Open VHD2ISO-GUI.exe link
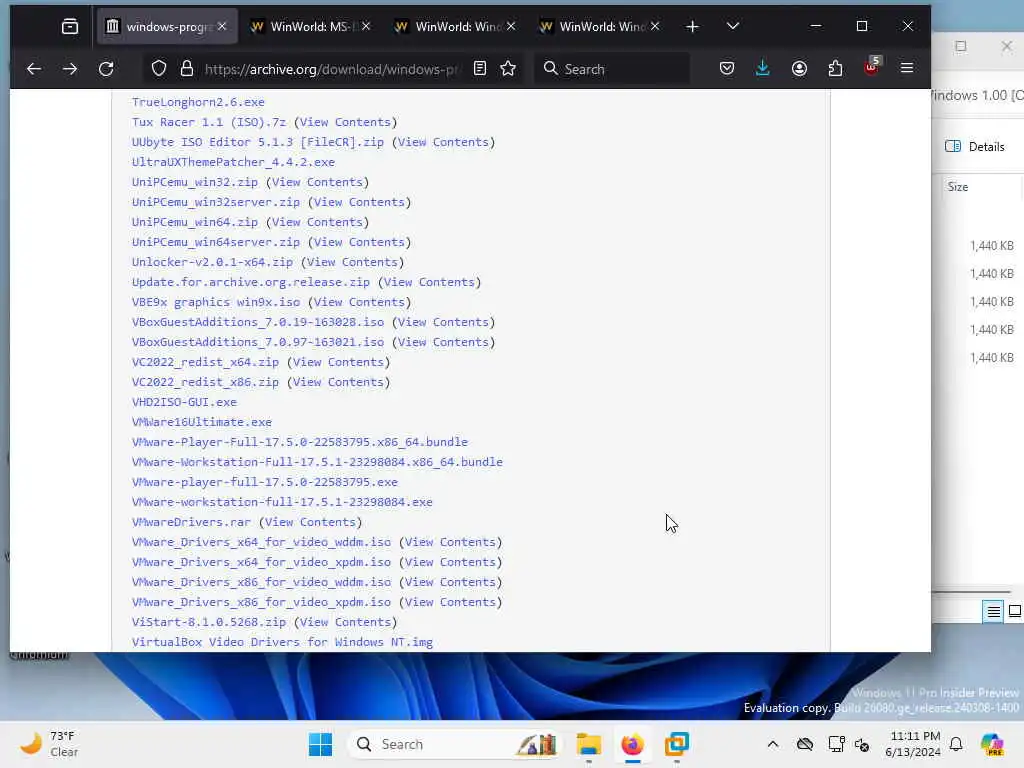The width and height of the screenshot is (1024, 768). pyautogui.click(x=184, y=402)
